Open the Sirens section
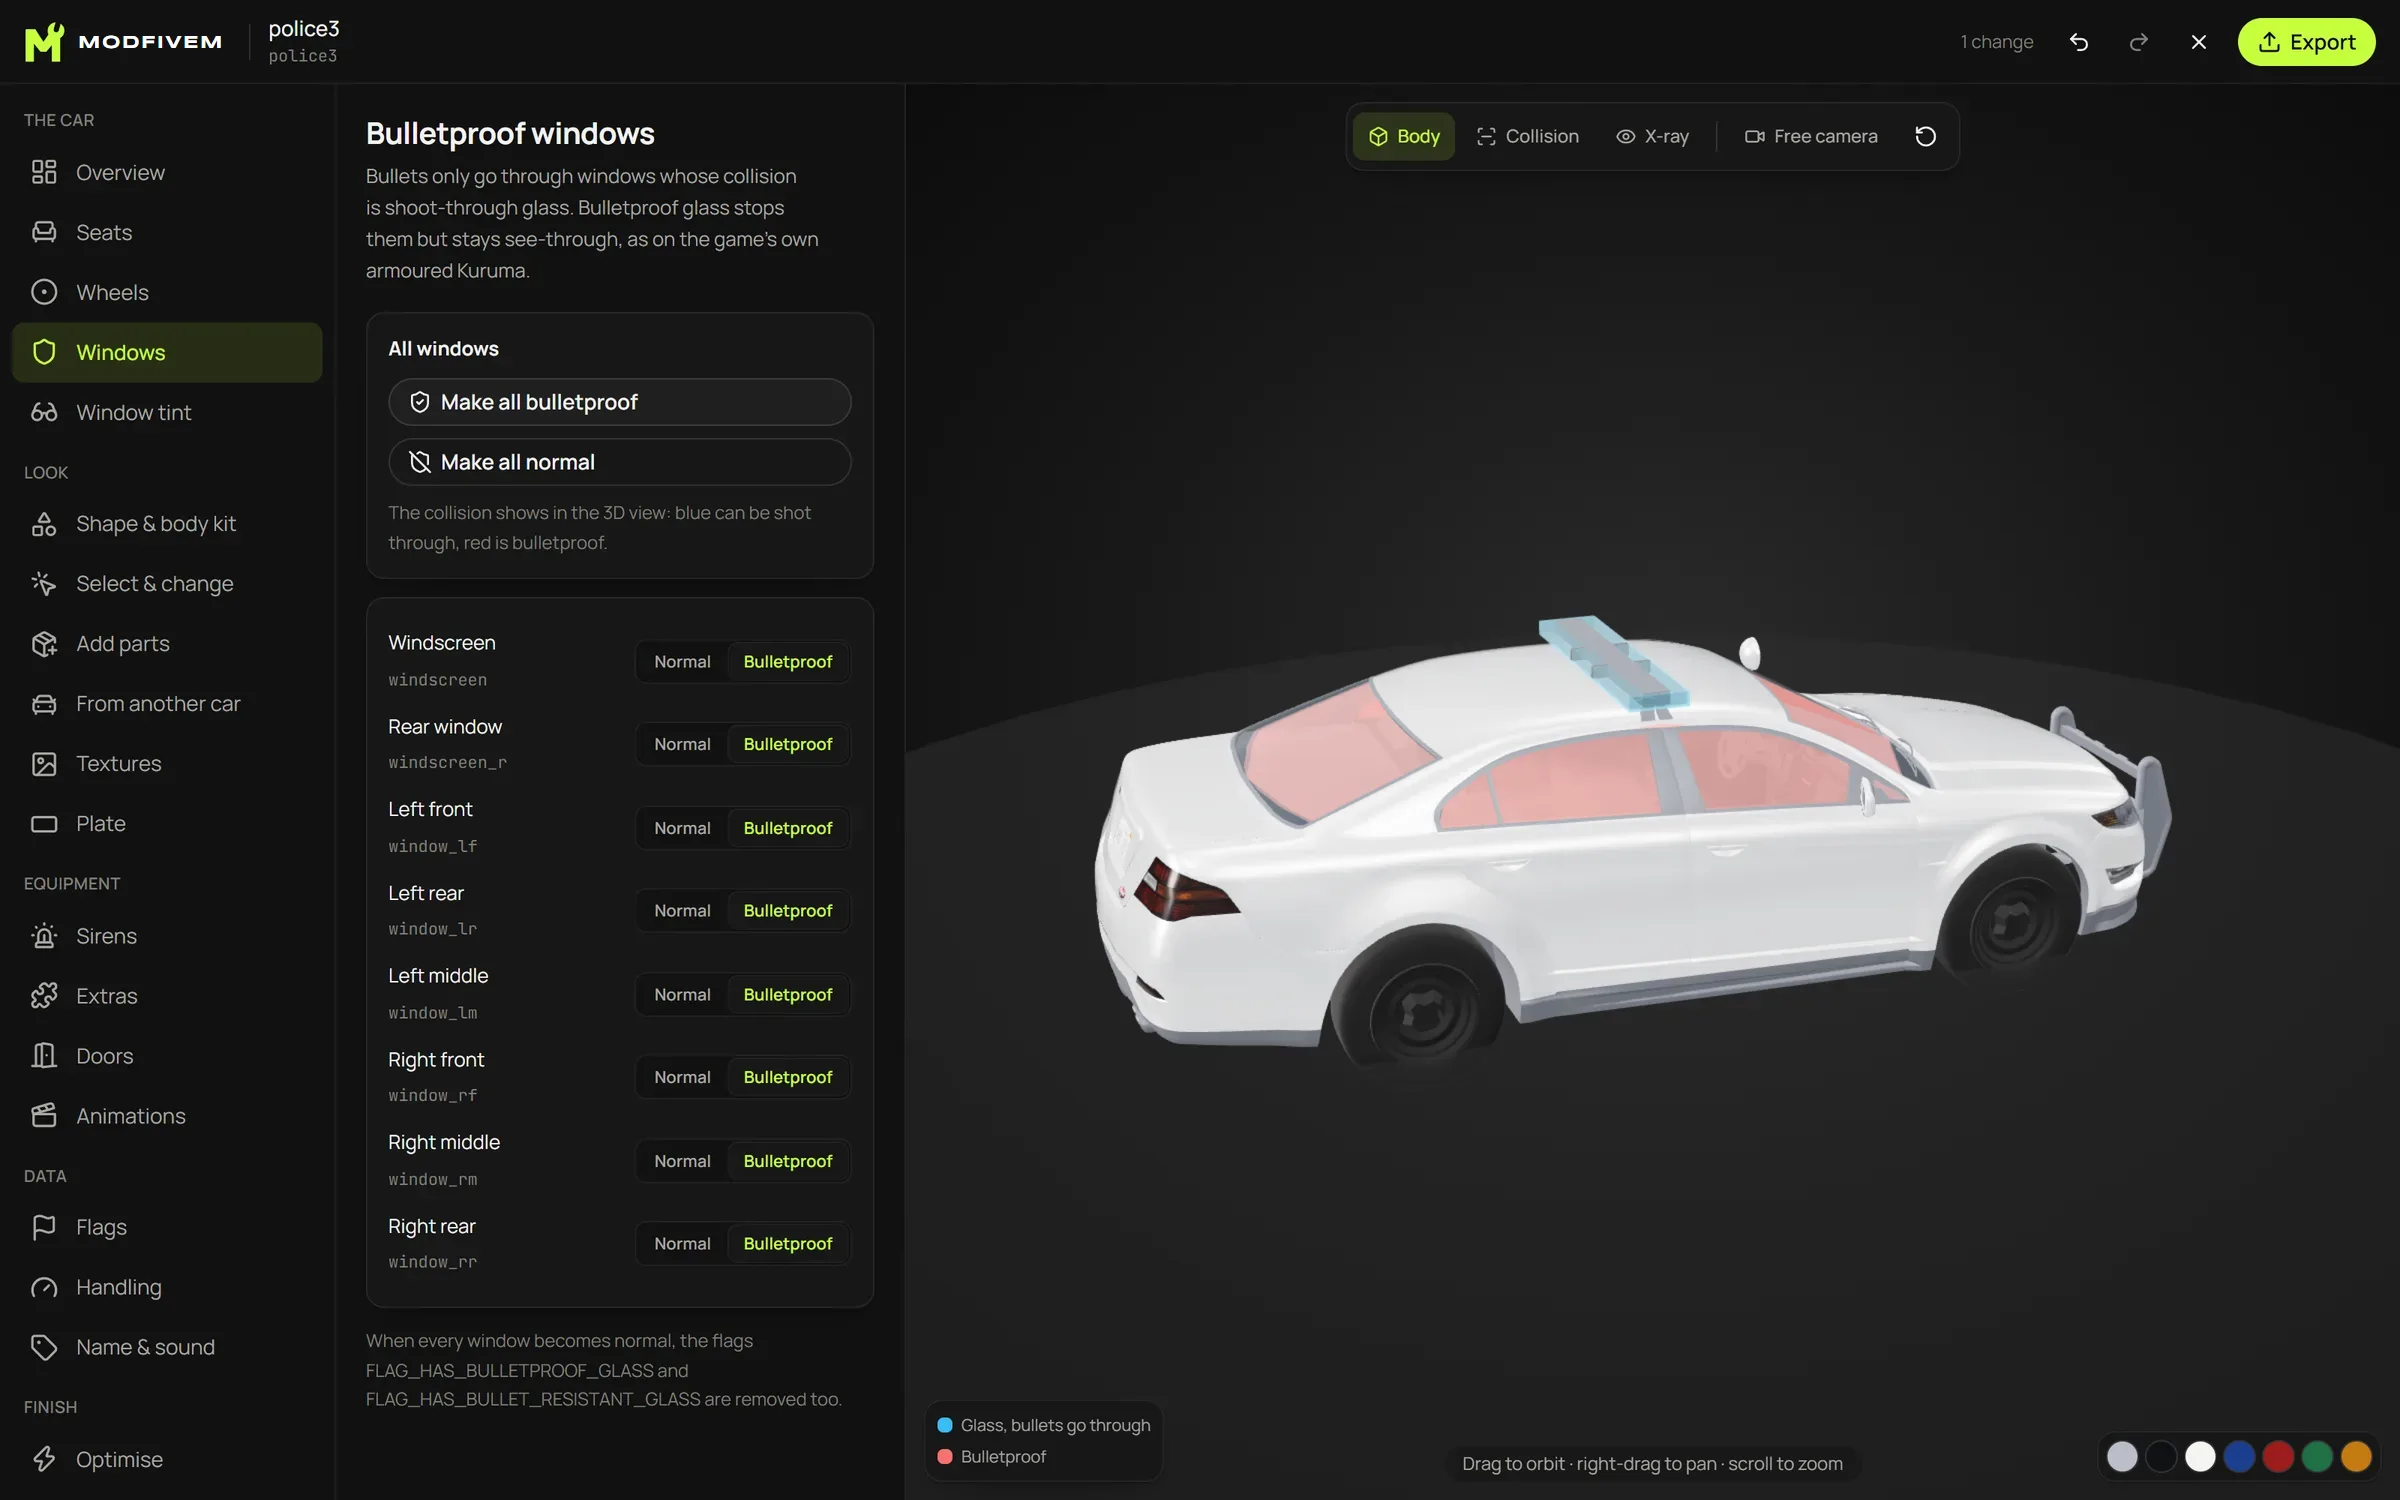The image size is (2400, 1500). 167,936
